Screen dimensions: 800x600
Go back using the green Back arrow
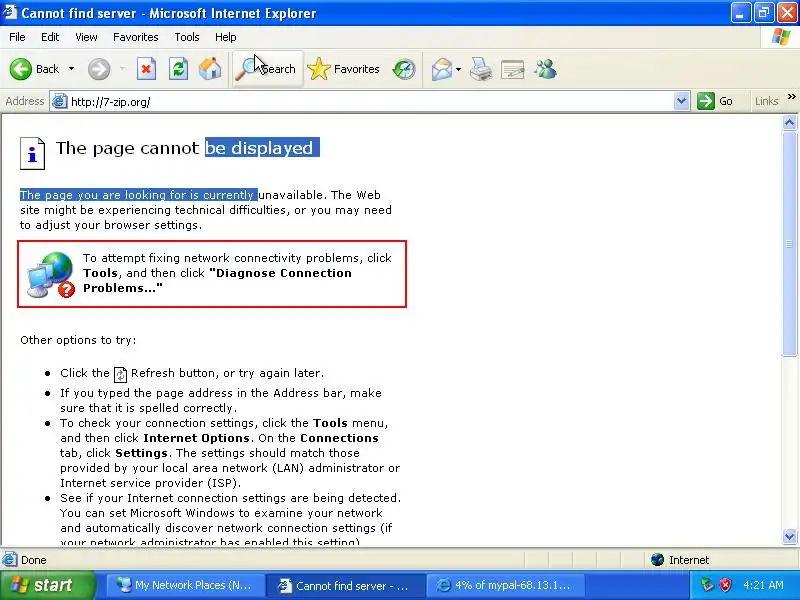click(x=21, y=69)
